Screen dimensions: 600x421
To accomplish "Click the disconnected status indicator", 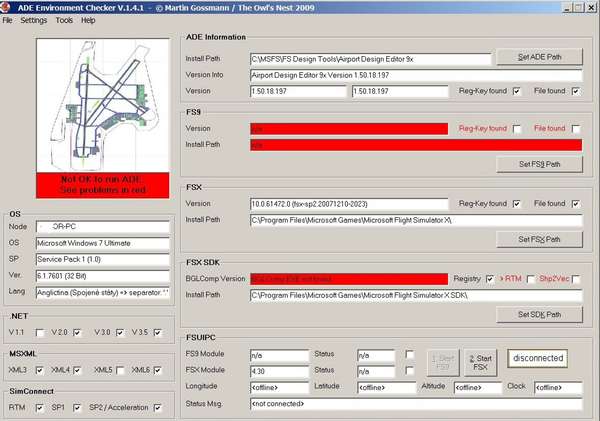I will click(537, 358).
